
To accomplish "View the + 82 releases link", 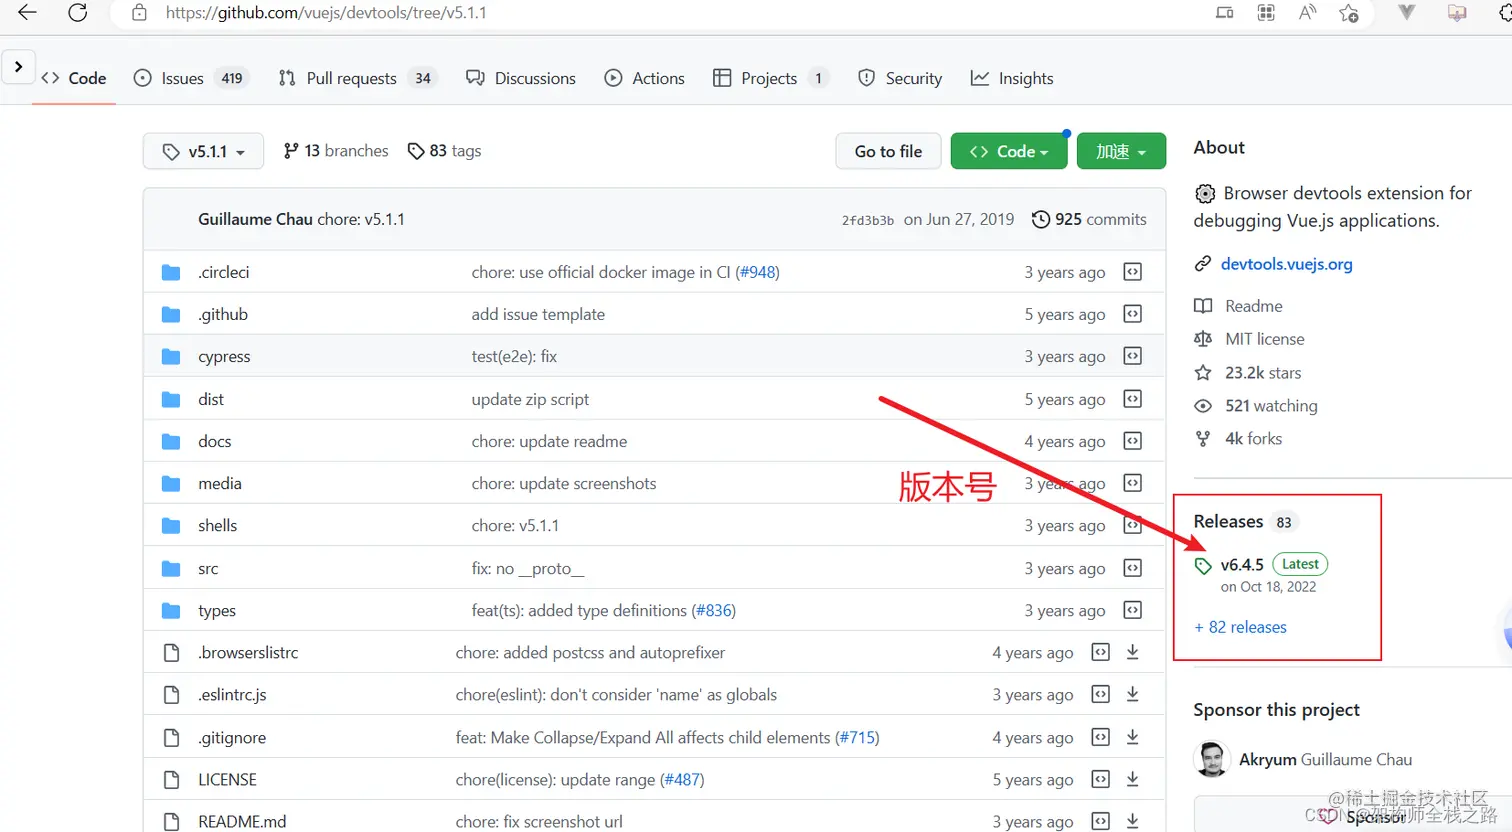I will click(x=1240, y=627).
